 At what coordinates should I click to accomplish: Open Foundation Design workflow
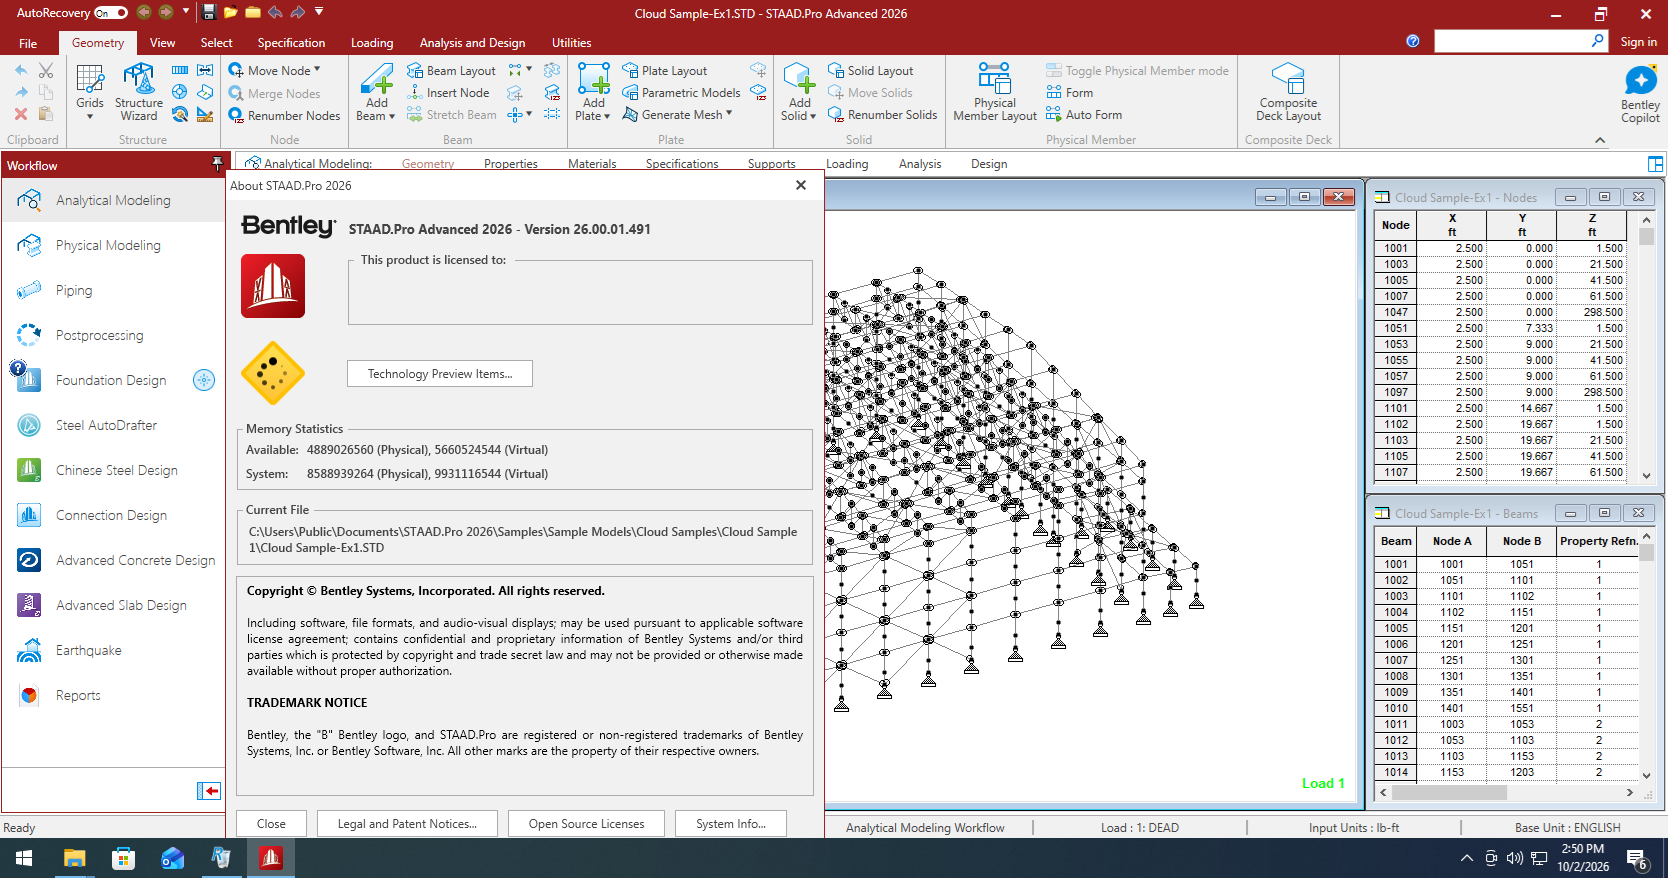[x=113, y=380]
